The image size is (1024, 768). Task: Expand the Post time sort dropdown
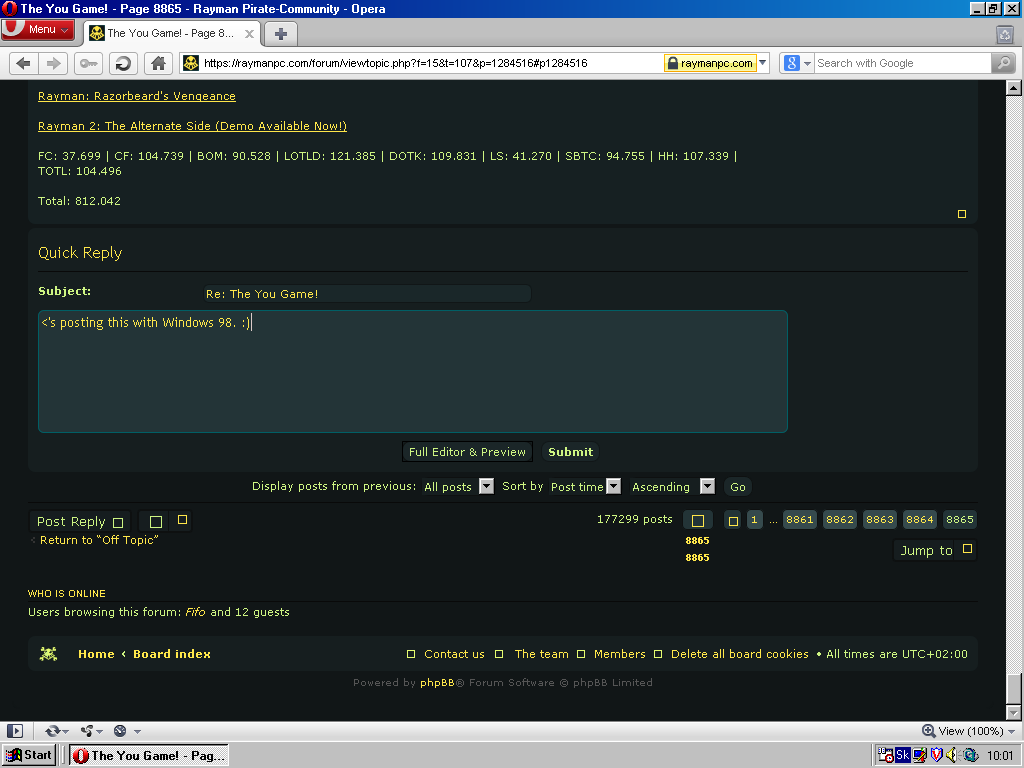coord(584,487)
